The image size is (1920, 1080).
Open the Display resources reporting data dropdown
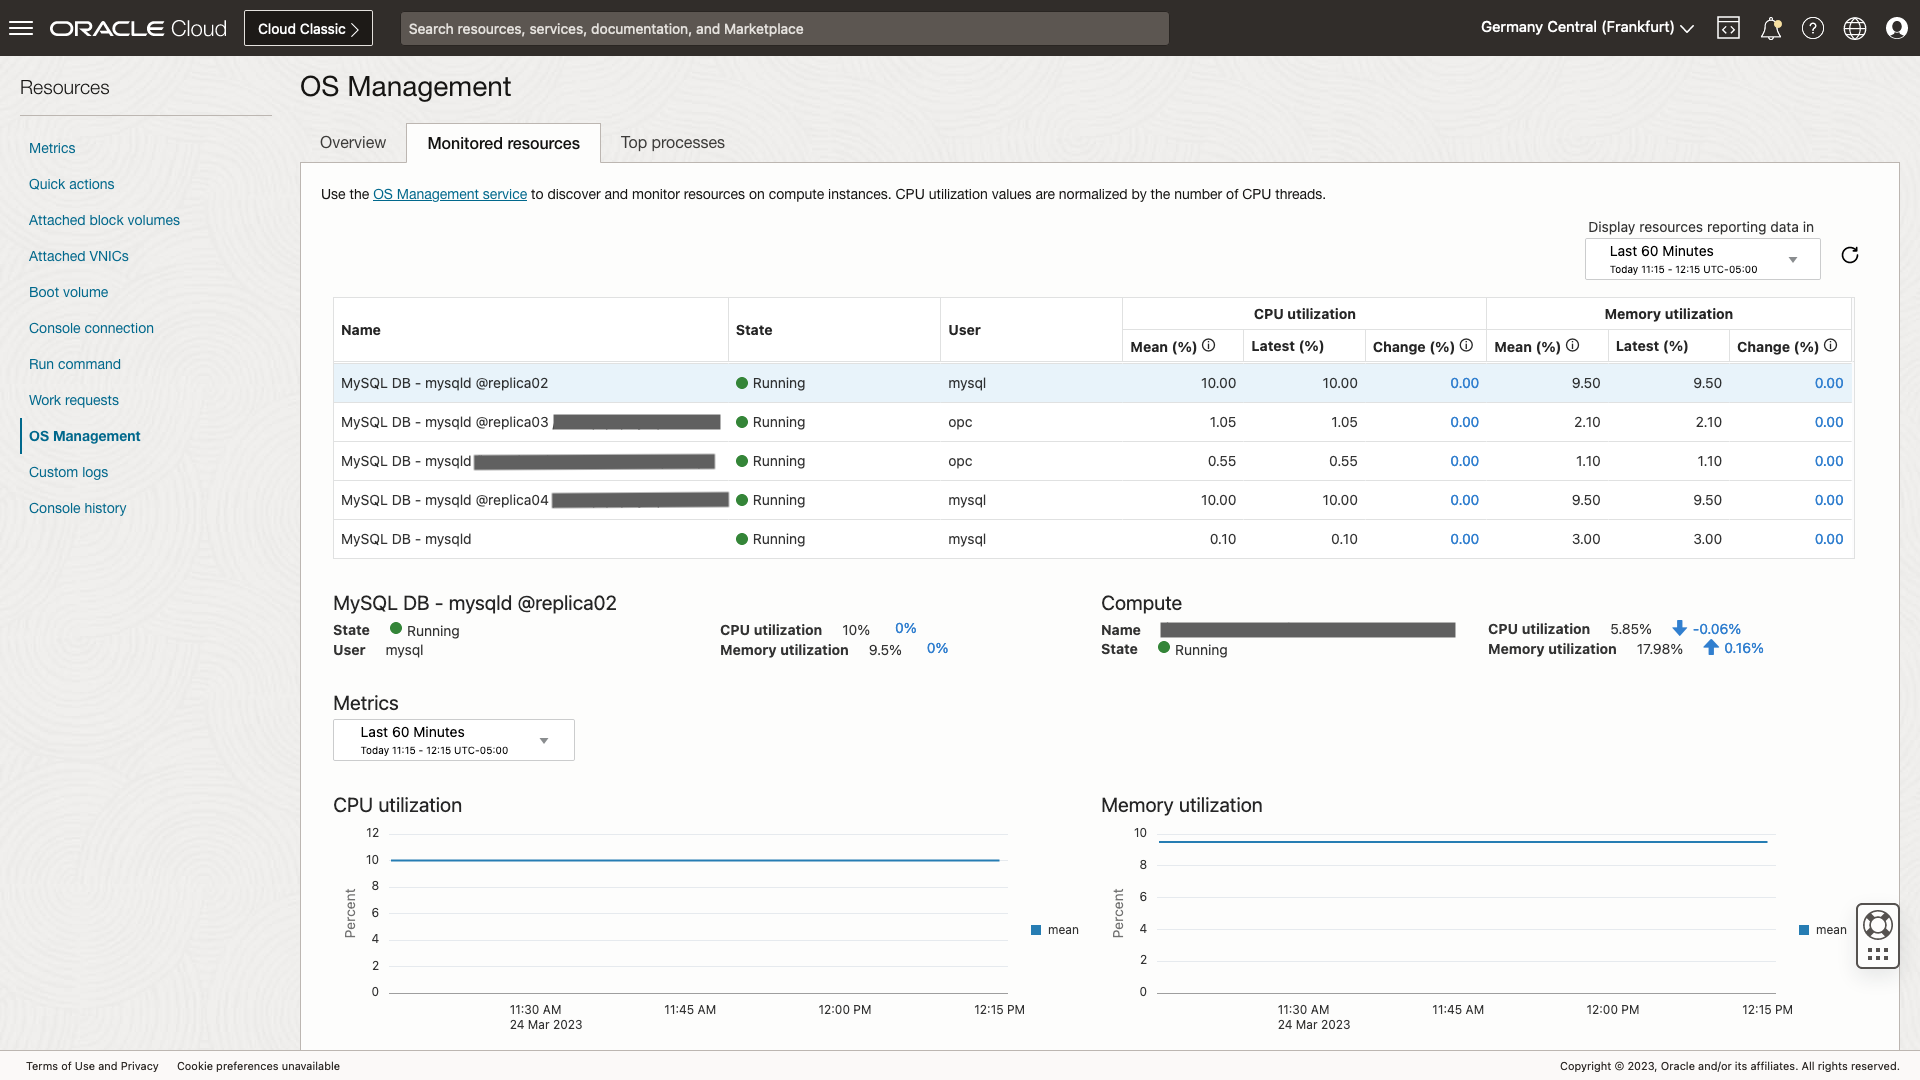(1702, 259)
